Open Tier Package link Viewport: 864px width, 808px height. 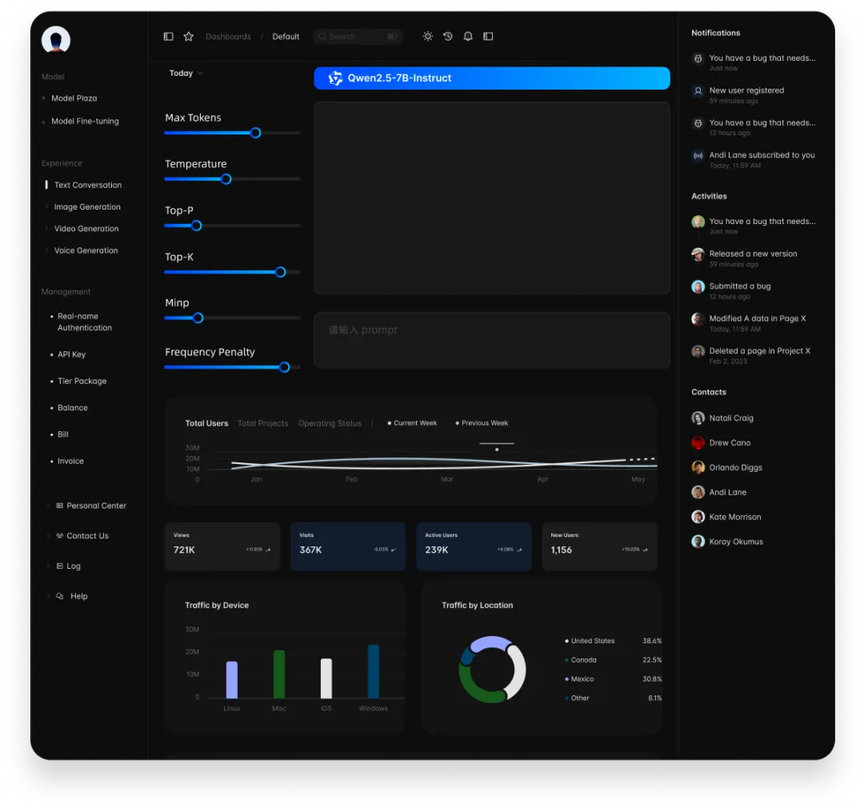click(82, 381)
